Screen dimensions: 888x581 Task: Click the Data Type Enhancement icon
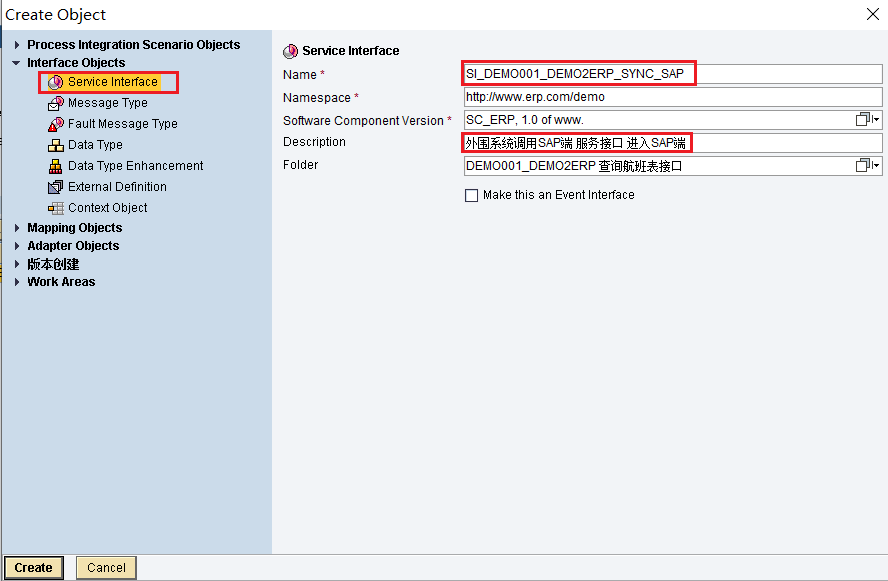[56, 166]
